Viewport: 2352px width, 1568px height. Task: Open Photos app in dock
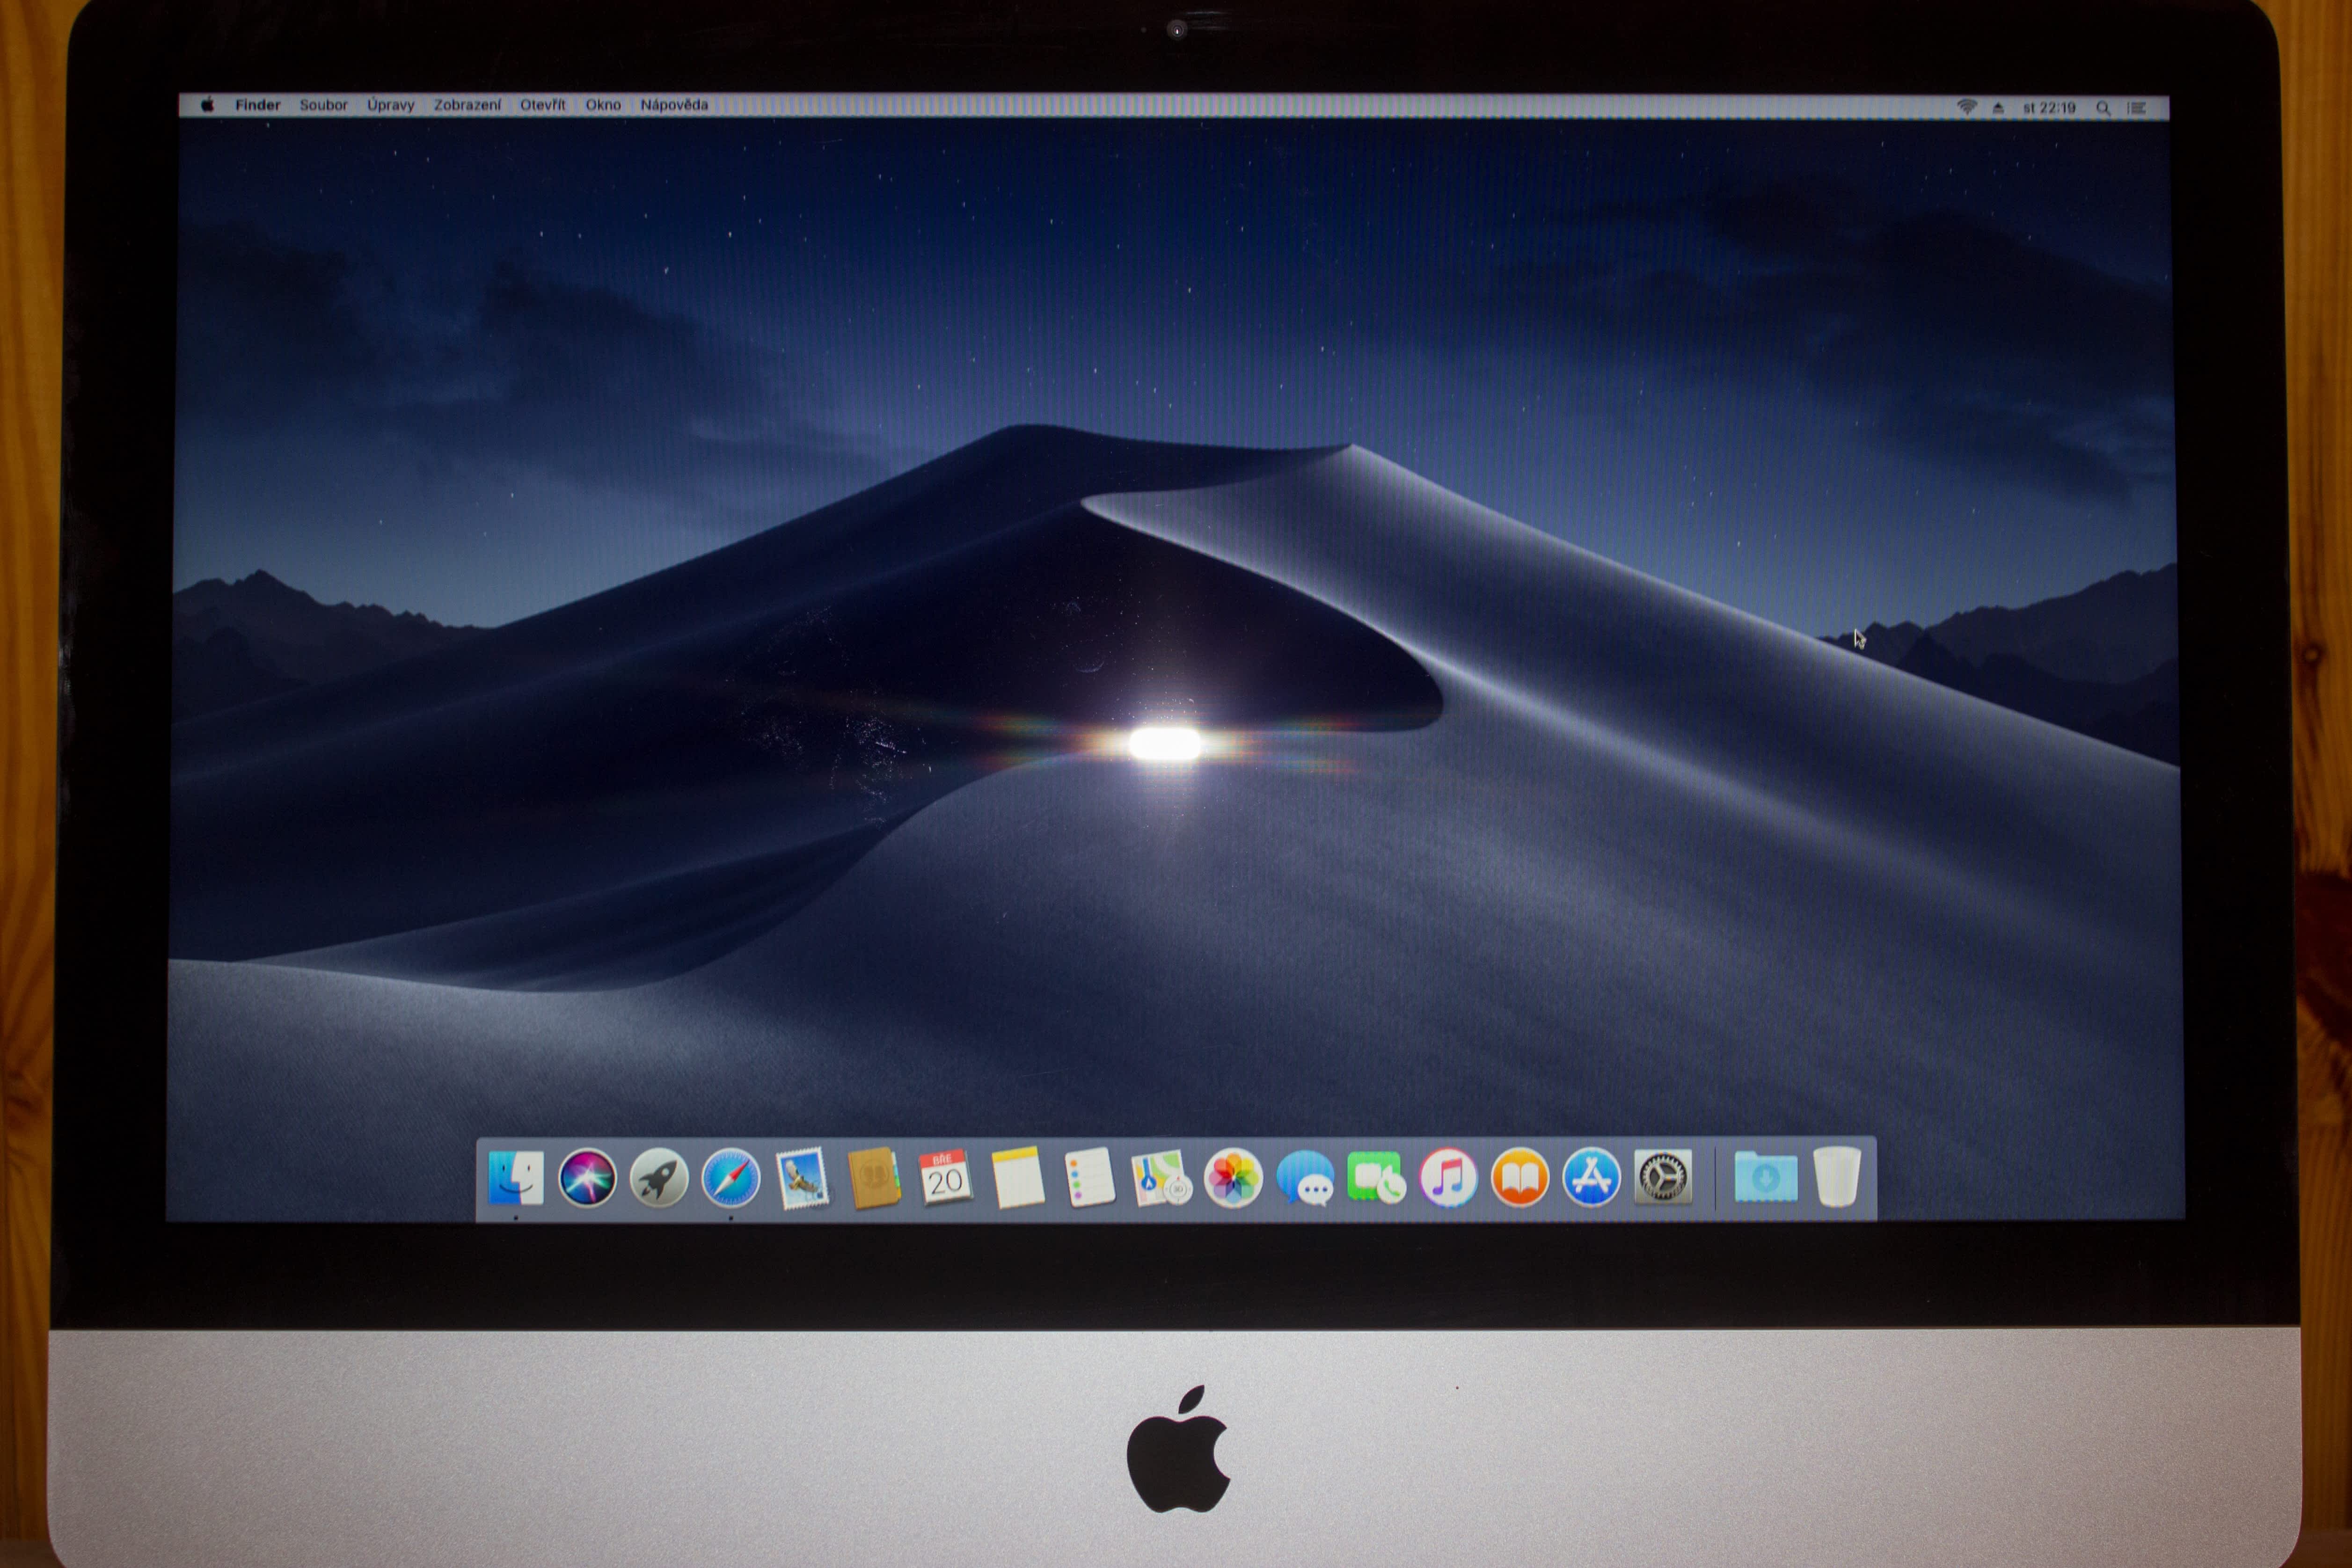pyautogui.click(x=1233, y=1178)
